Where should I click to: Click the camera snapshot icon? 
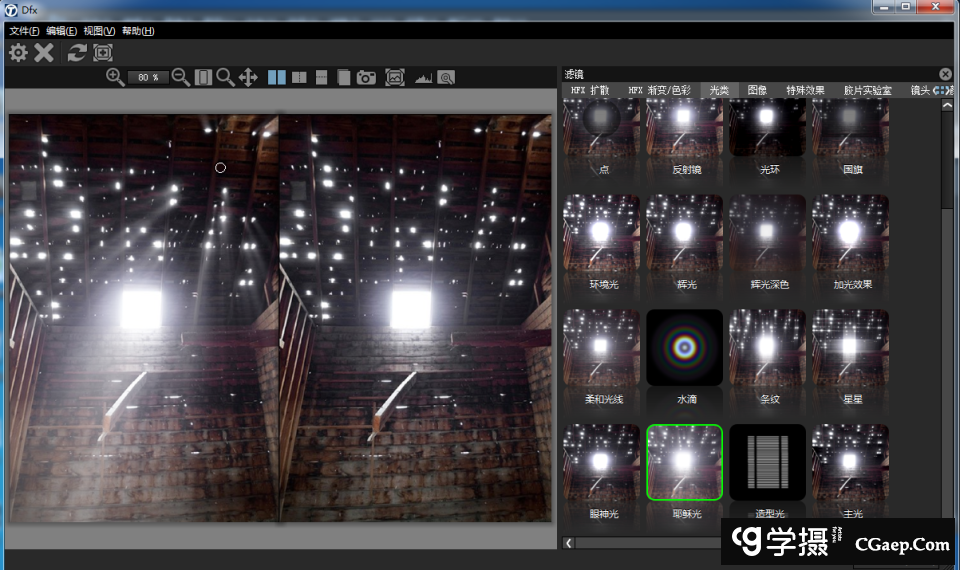tap(366, 77)
